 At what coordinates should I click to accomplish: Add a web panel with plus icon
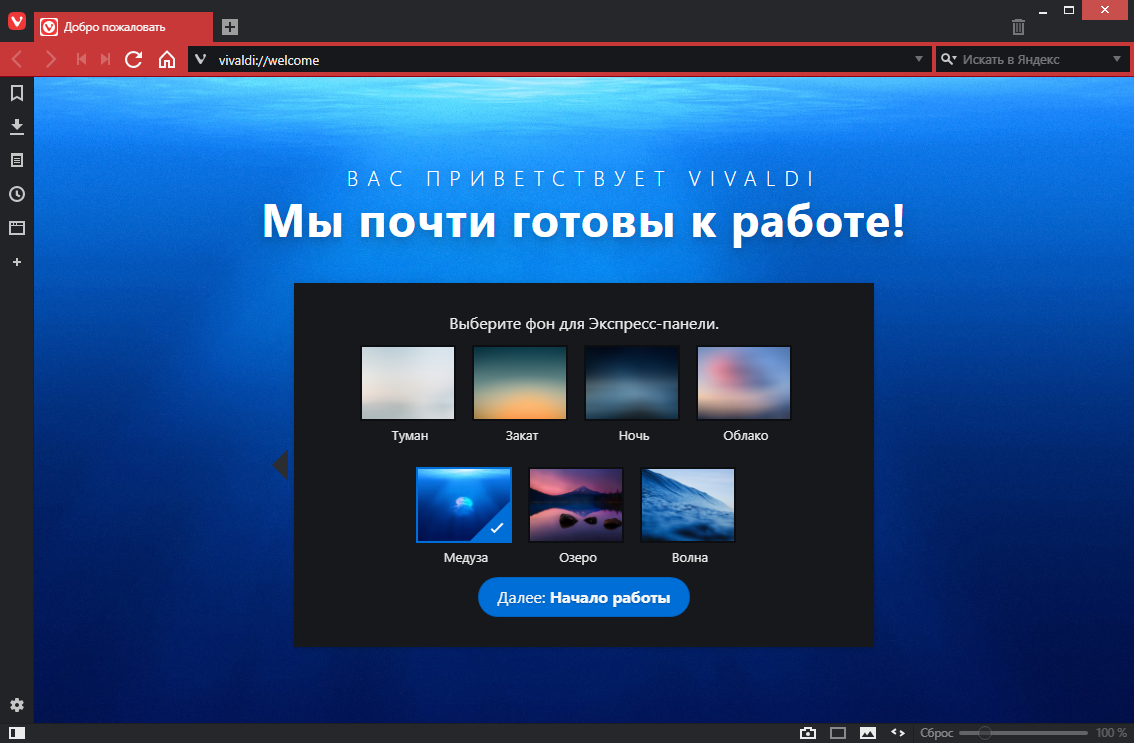(17, 262)
